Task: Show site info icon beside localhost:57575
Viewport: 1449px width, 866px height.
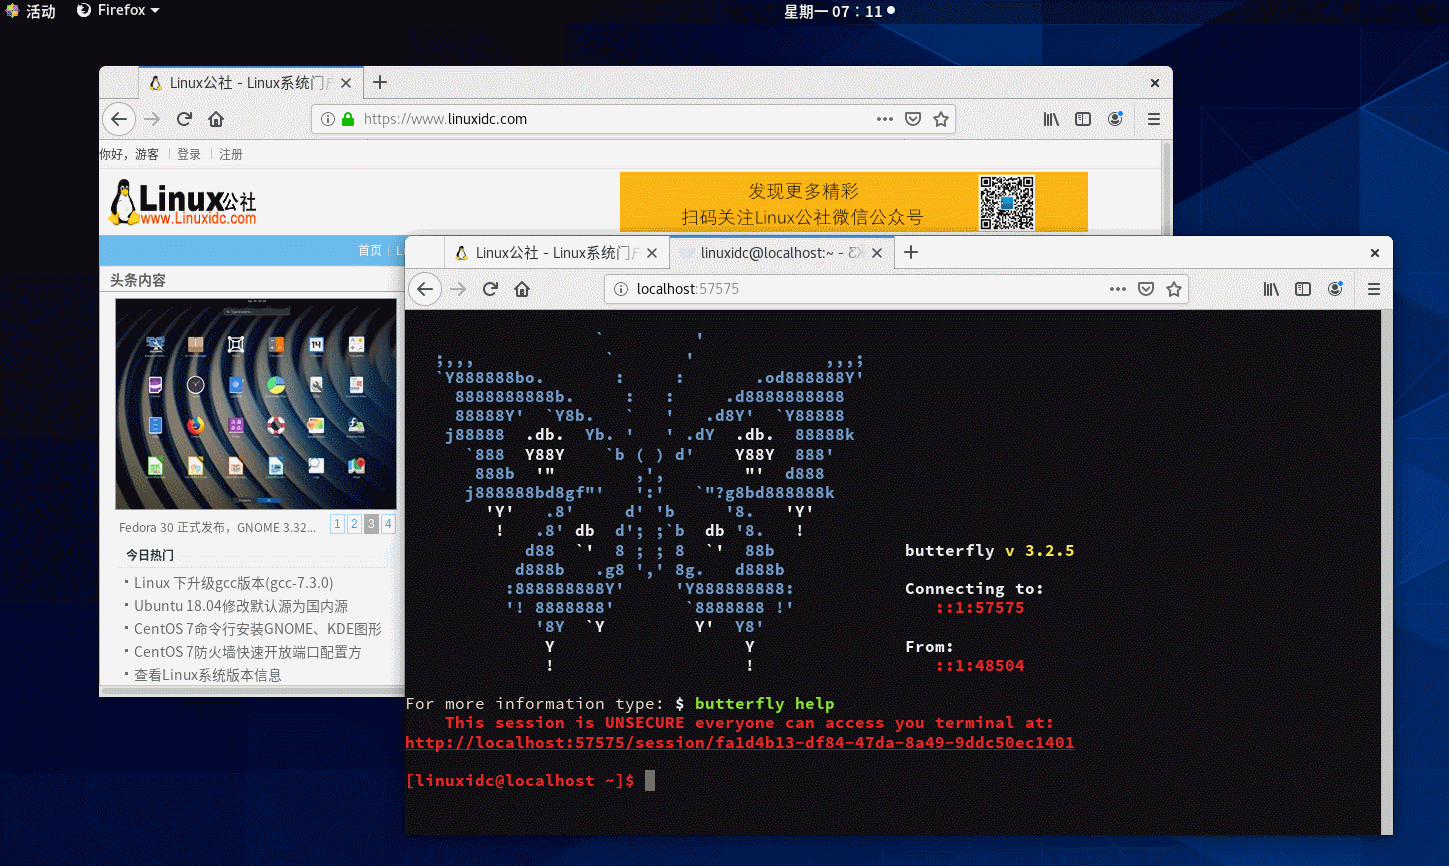Action: point(620,289)
